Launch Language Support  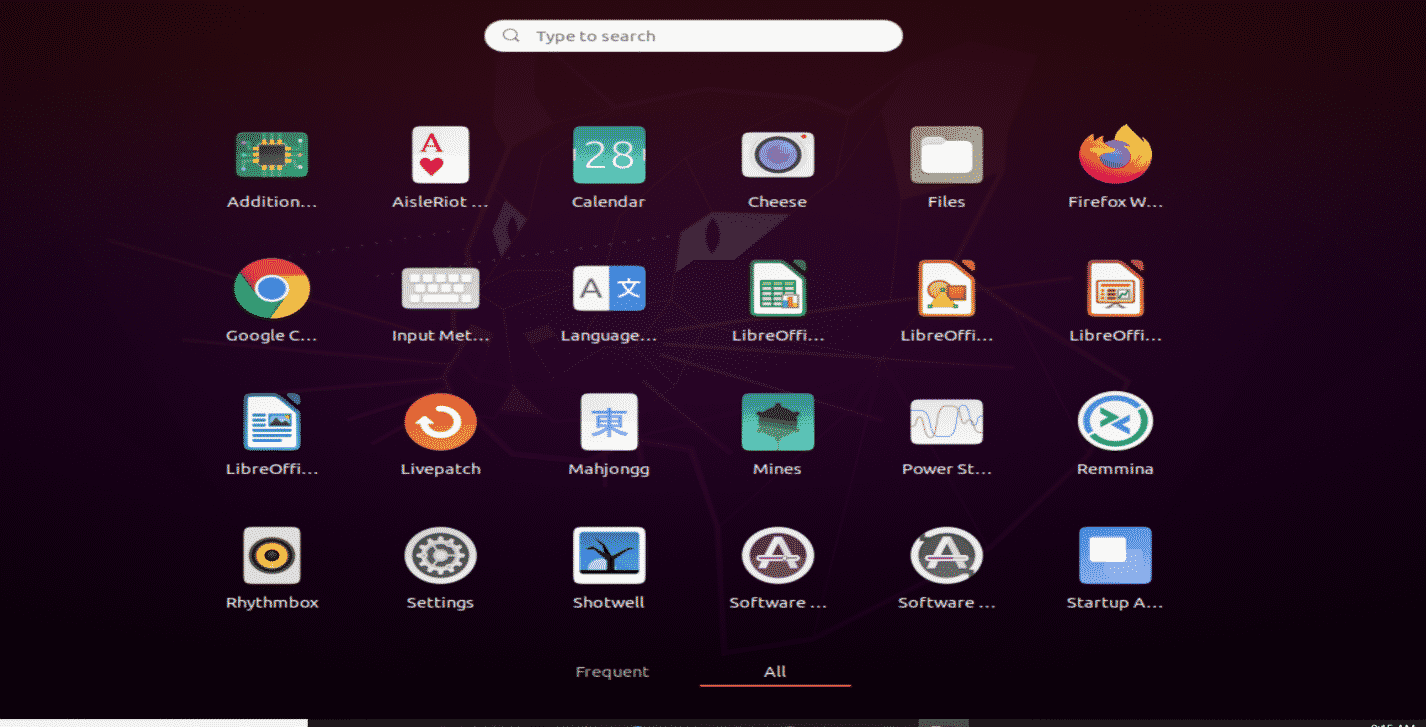[609, 288]
